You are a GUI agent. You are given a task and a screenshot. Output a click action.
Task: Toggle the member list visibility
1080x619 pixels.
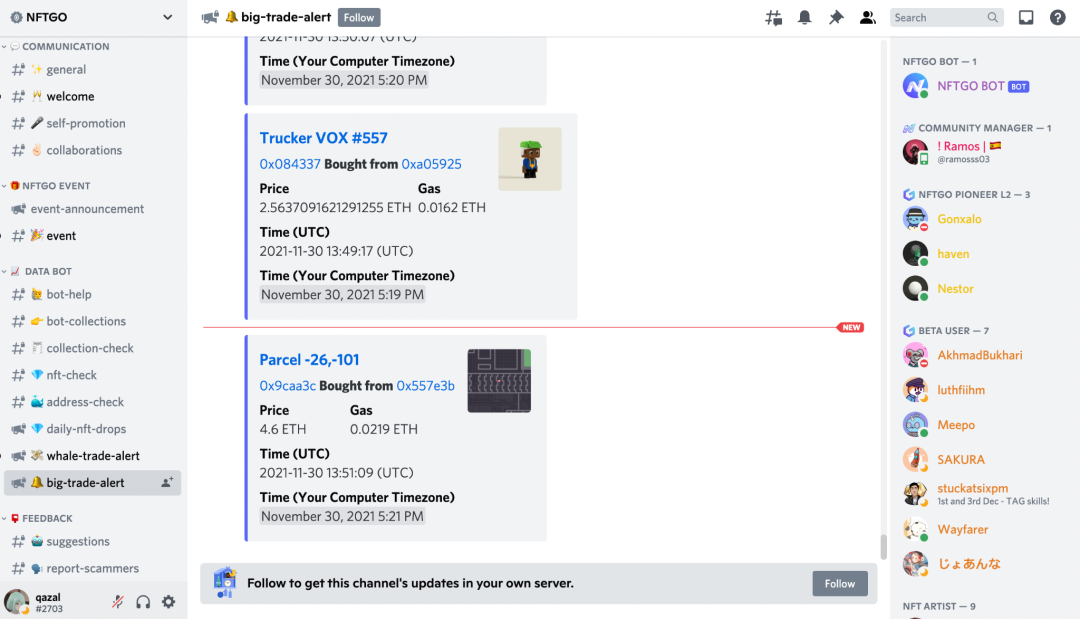867,18
